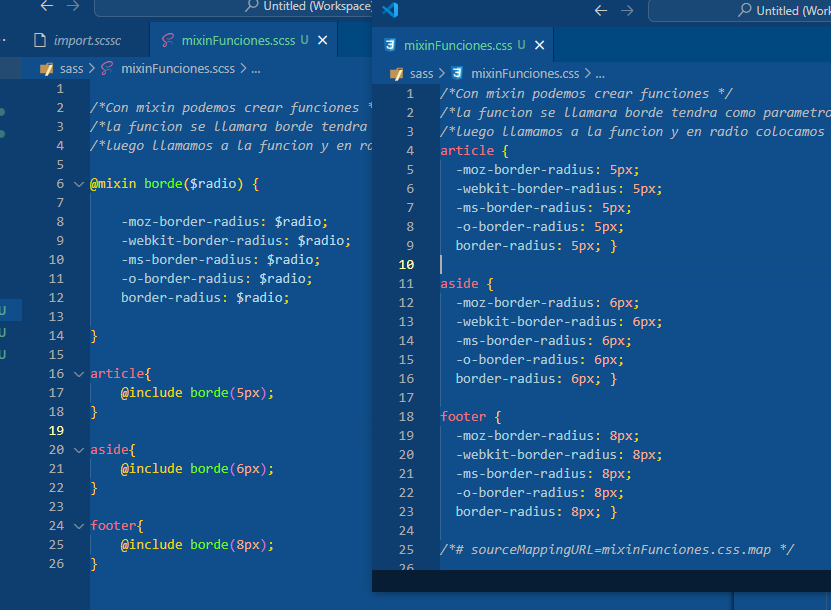Viewport: 831px width, 610px height.
Task: Open mixinFunciones.css in the right breadcrumb
Action: point(524,73)
